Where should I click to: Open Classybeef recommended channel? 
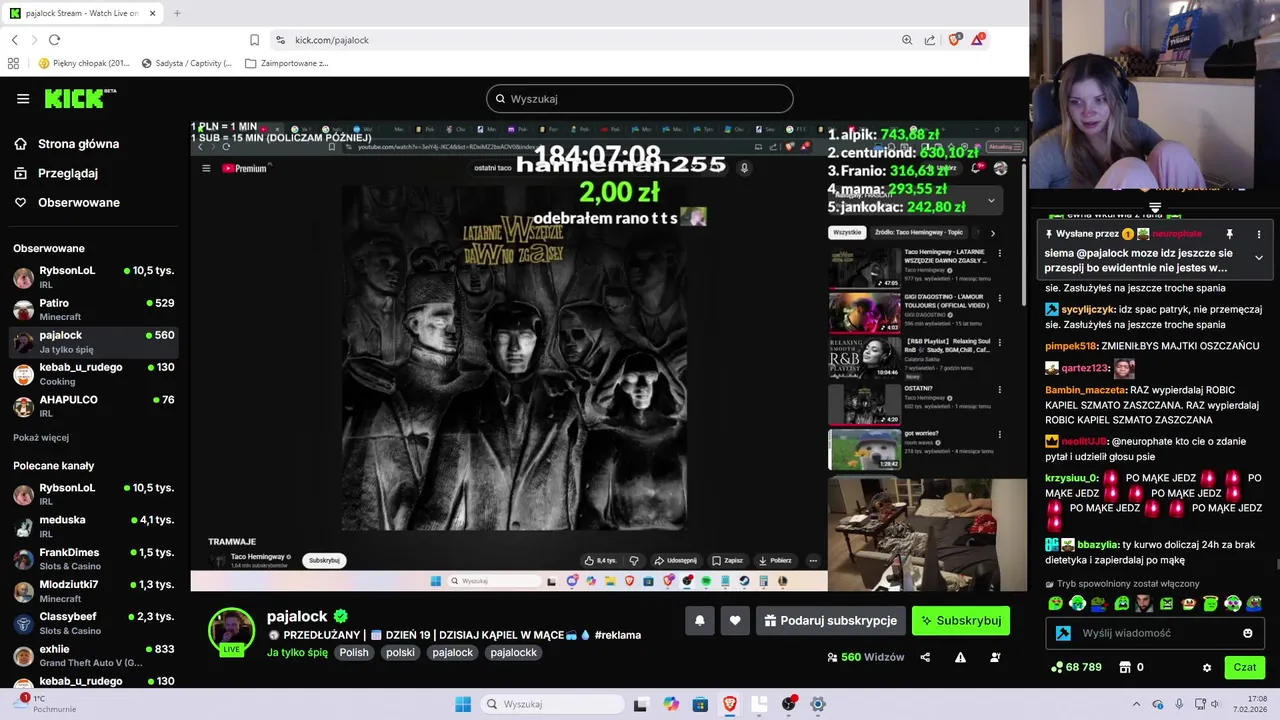click(x=93, y=623)
